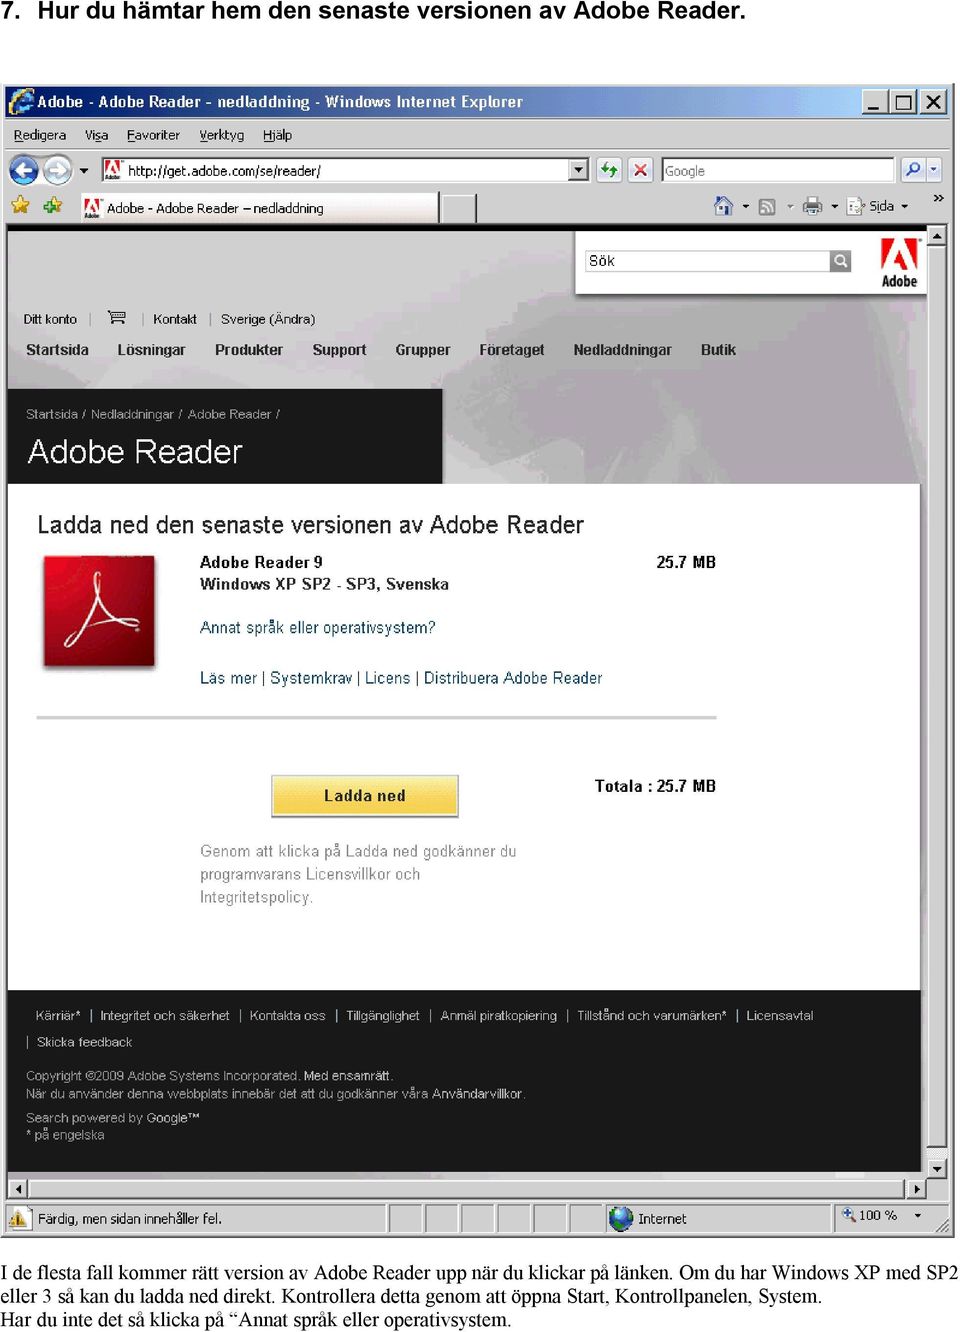Open search provider dropdown arrow
This screenshot has width=960, height=1332.
(934, 170)
